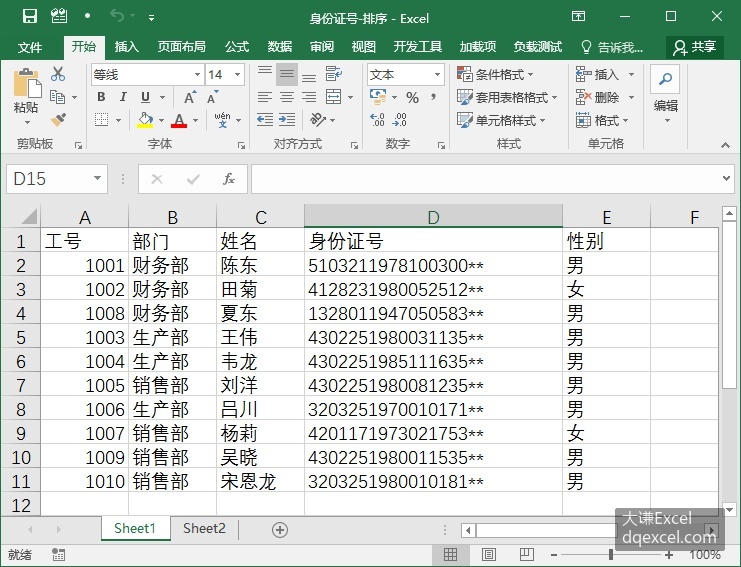Toggle Underline formatting

[x=146, y=97]
